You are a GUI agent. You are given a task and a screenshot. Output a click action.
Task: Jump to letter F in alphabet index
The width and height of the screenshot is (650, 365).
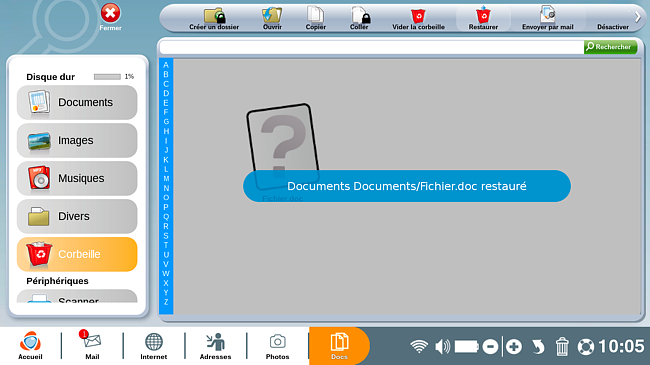[x=166, y=112]
